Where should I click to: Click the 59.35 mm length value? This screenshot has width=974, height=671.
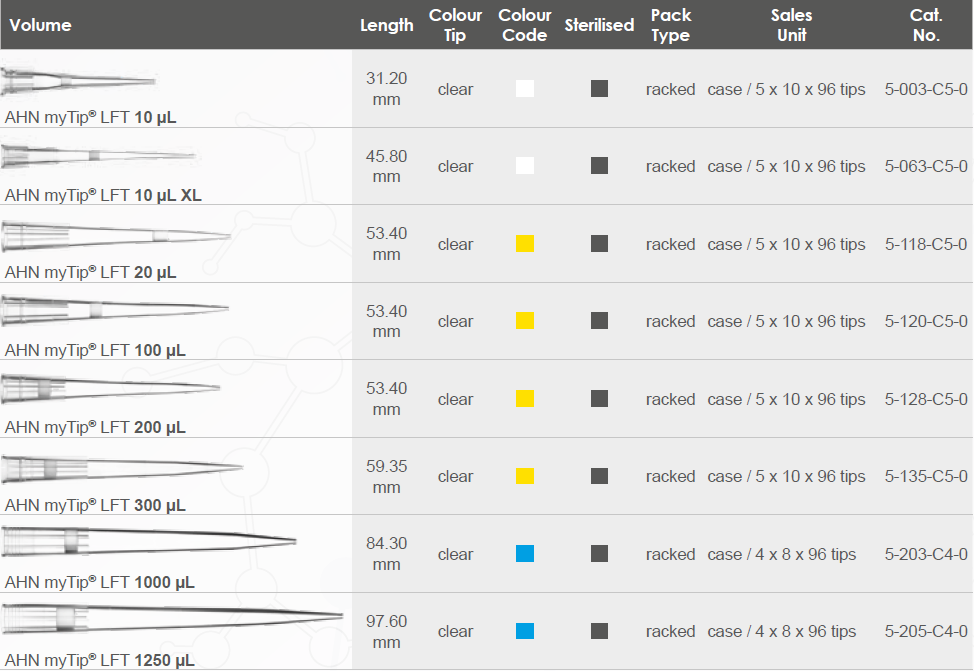(x=386, y=477)
